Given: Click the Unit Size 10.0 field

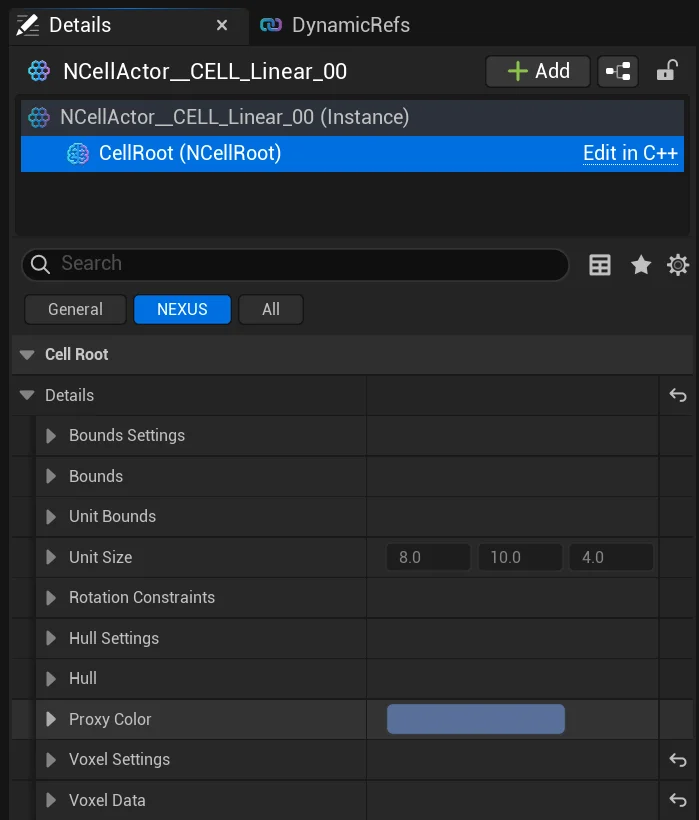Looking at the screenshot, I should tap(520, 557).
